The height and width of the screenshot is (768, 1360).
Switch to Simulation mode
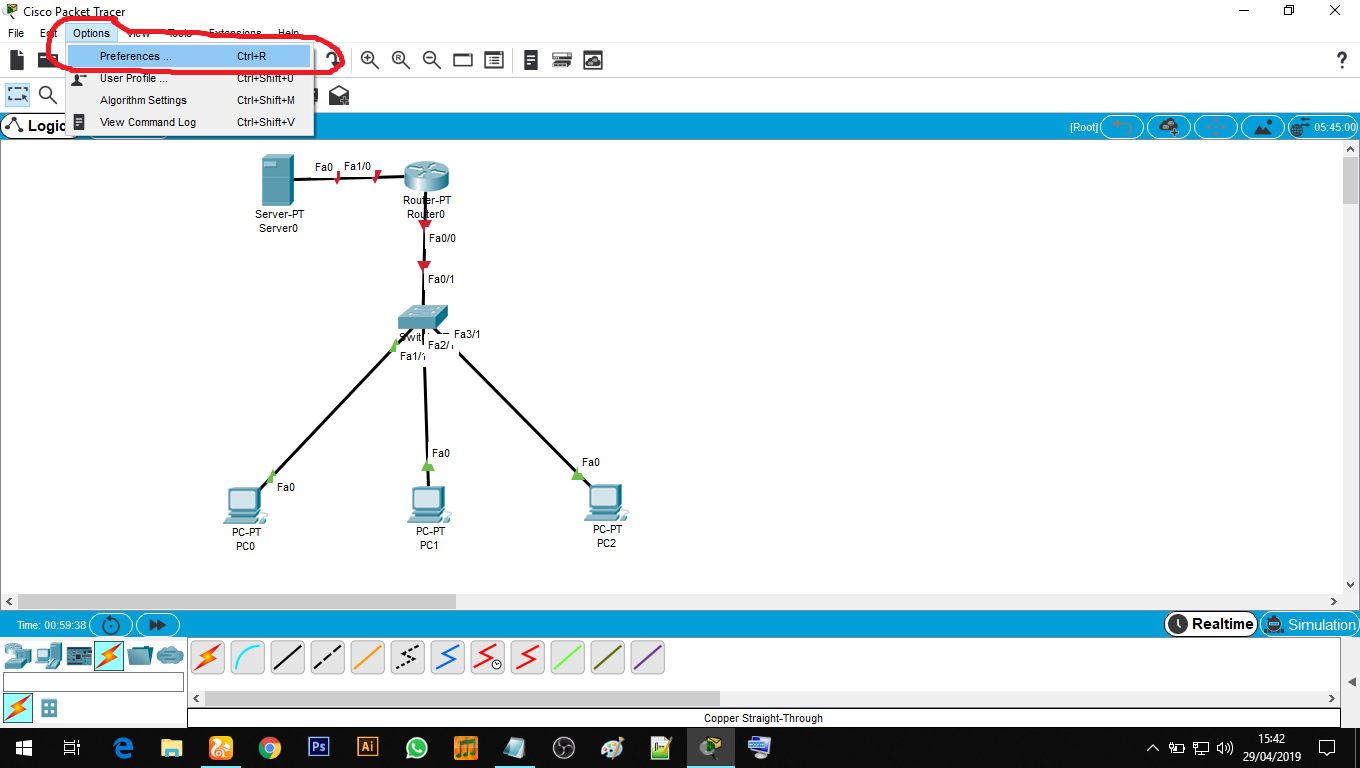click(1309, 624)
